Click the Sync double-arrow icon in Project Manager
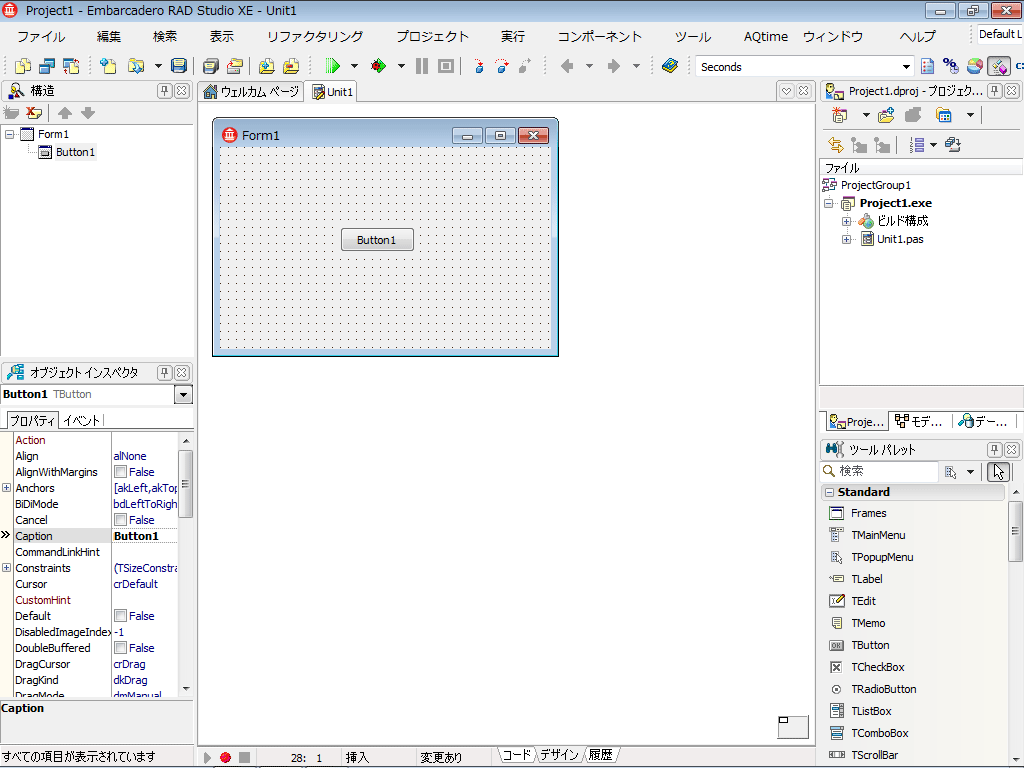1024x768 pixels. (835, 145)
